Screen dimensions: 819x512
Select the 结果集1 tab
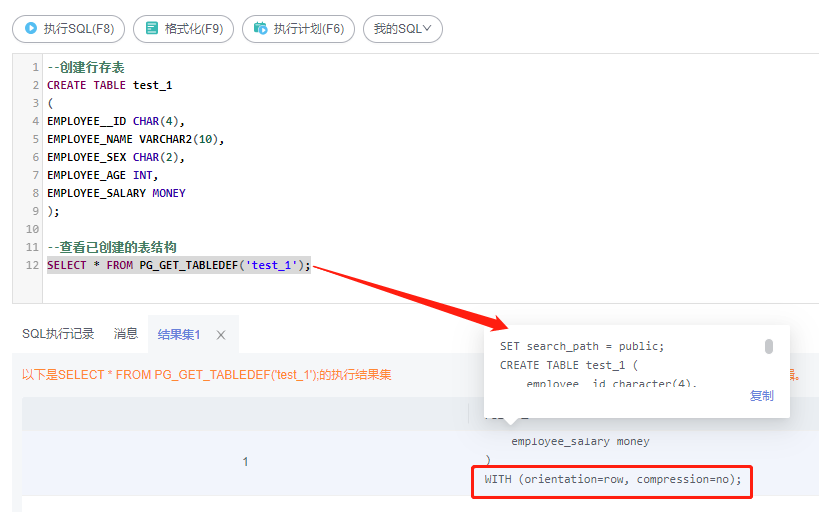179,334
